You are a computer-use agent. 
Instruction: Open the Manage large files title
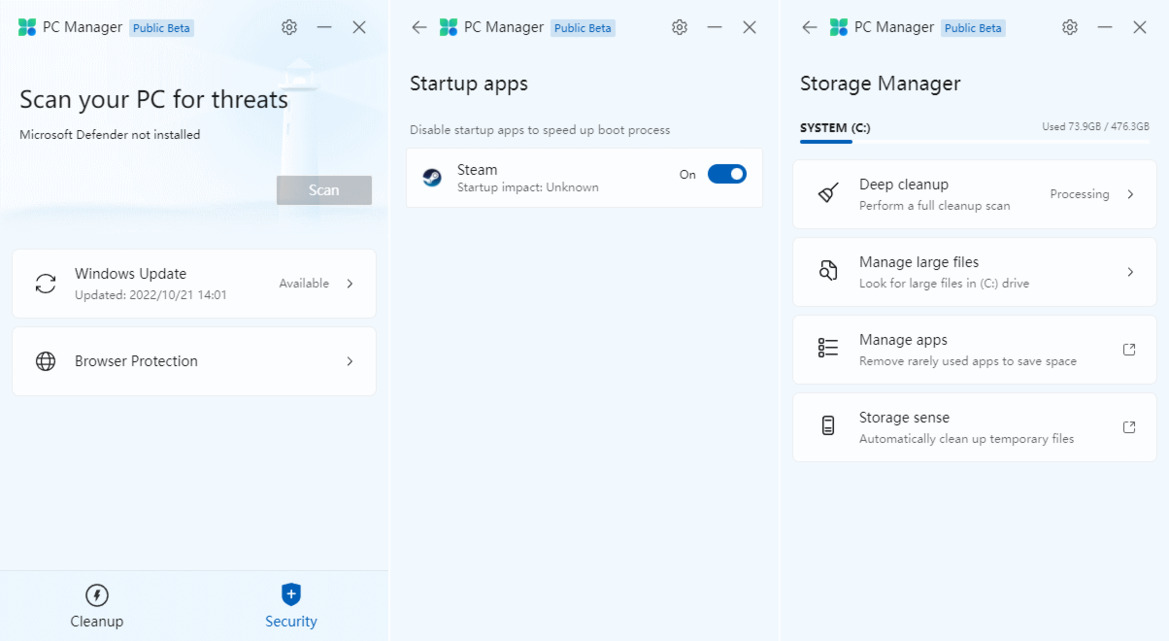918,262
